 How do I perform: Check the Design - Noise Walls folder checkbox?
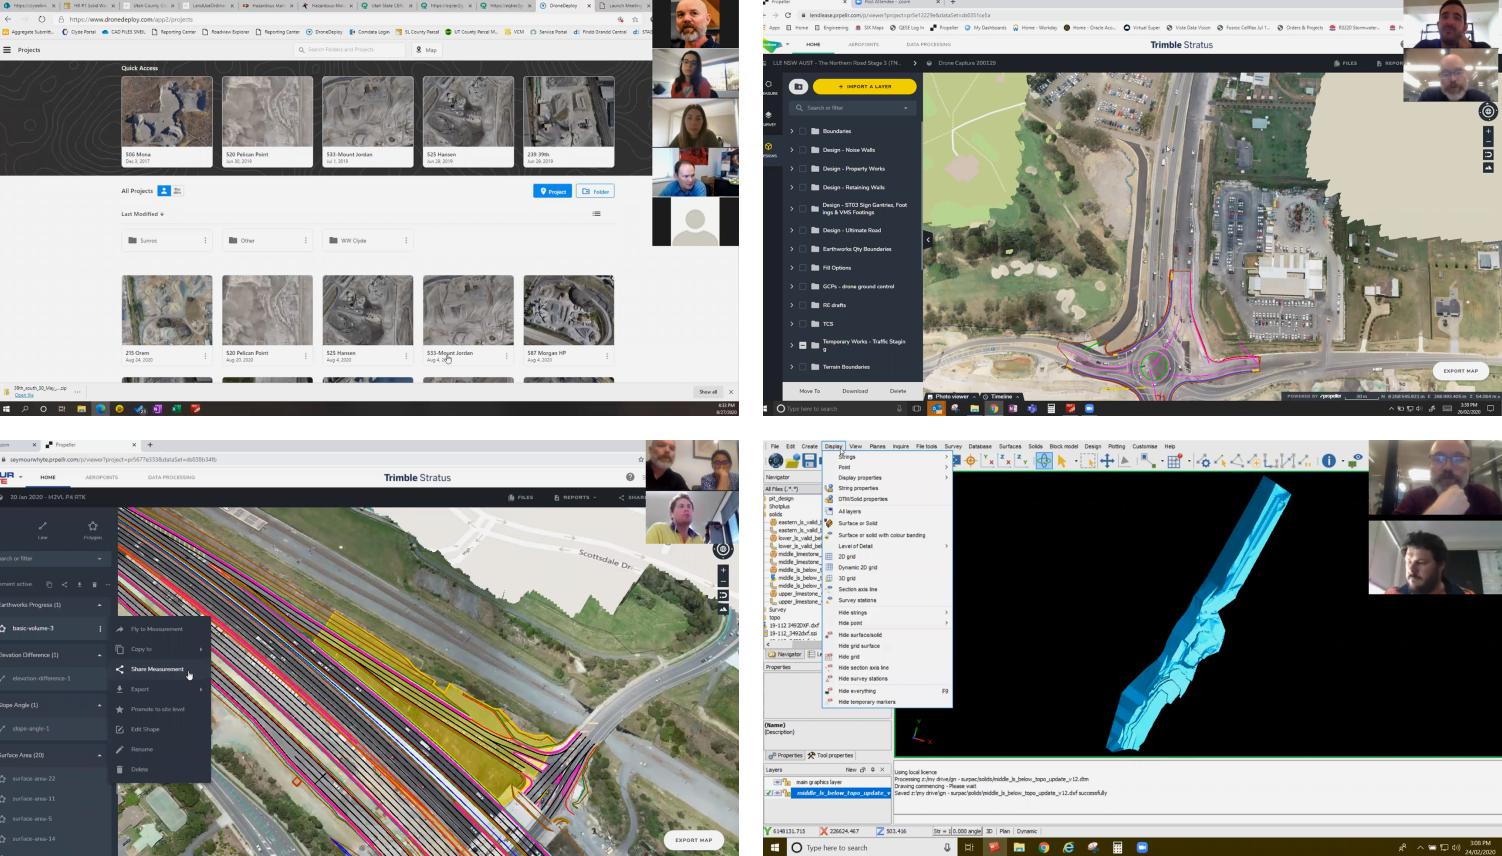point(802,150)
